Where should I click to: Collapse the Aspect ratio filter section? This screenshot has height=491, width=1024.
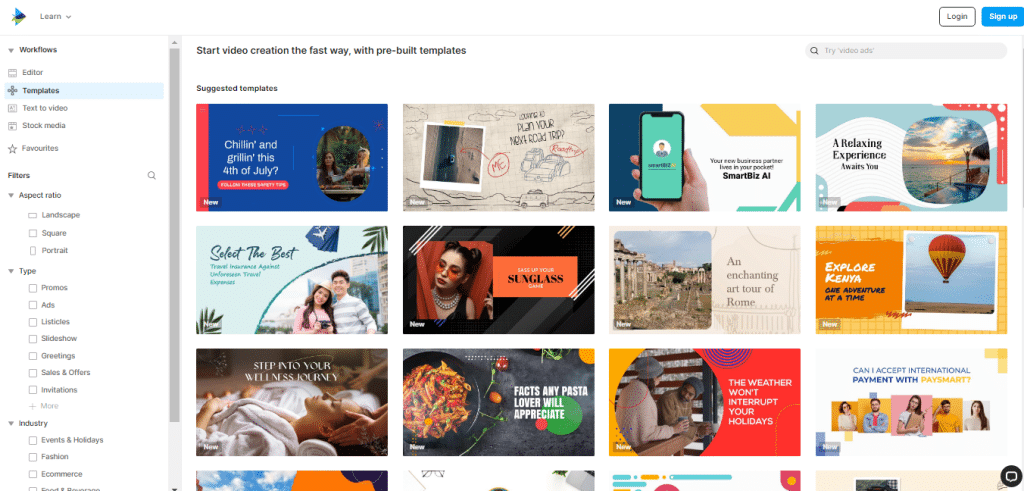click(x=11, y=196)
